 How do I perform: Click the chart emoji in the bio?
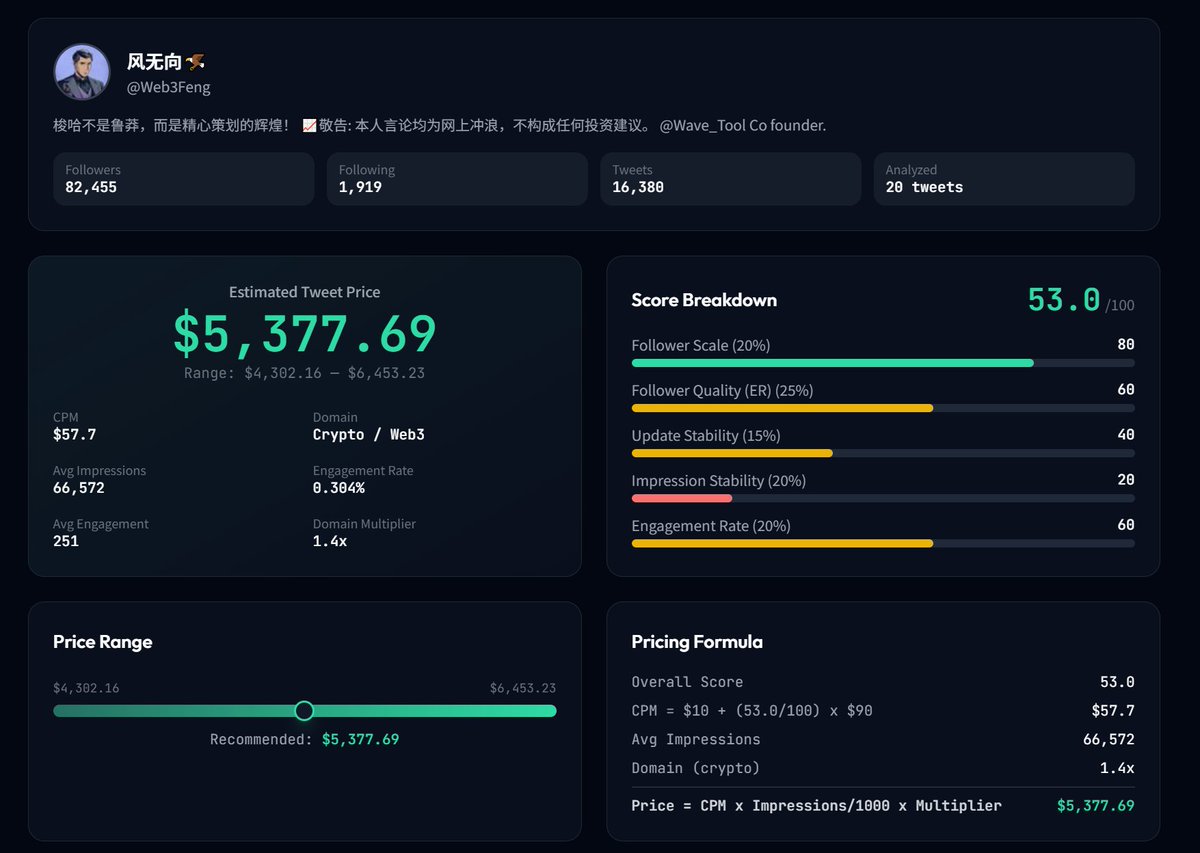[309, 126]
